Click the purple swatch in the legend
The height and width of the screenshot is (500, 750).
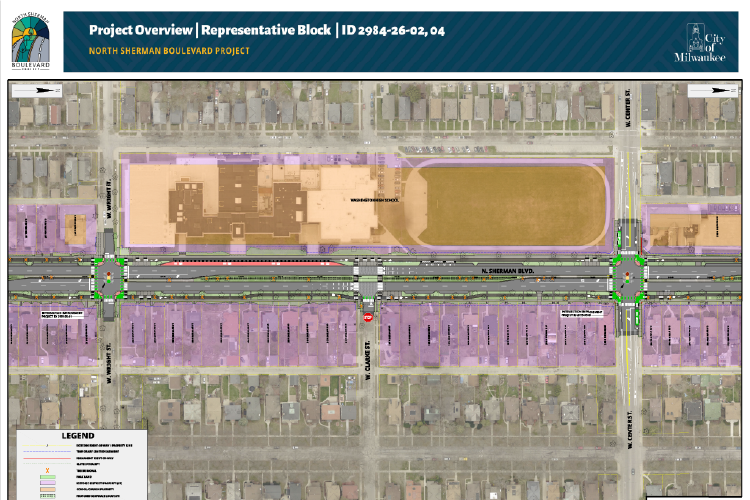coord(47,483)
